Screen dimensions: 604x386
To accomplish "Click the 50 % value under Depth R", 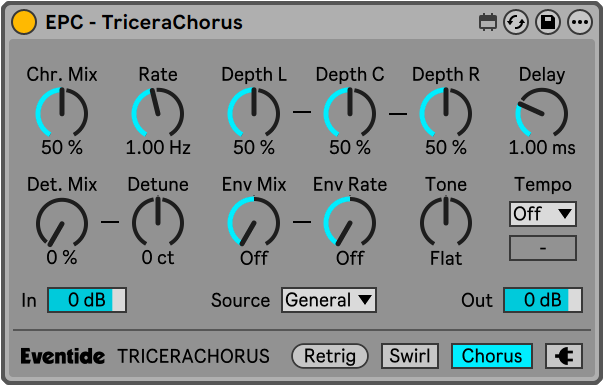I will (x=446, y=148).
